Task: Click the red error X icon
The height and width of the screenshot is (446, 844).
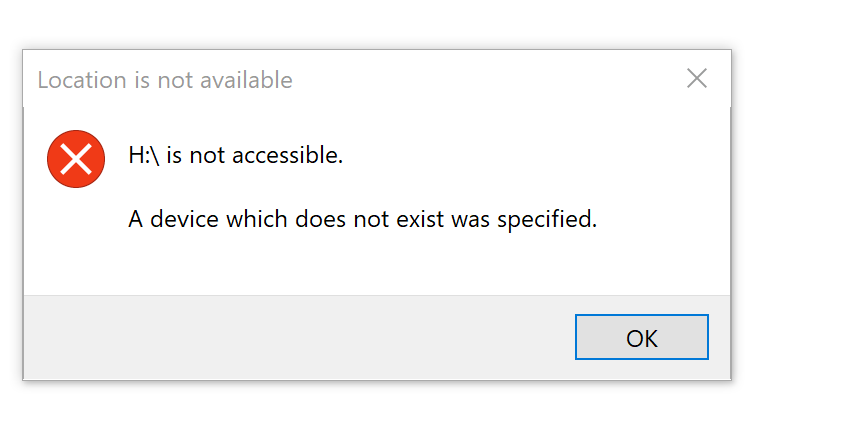Action: (x=76, y=158)
